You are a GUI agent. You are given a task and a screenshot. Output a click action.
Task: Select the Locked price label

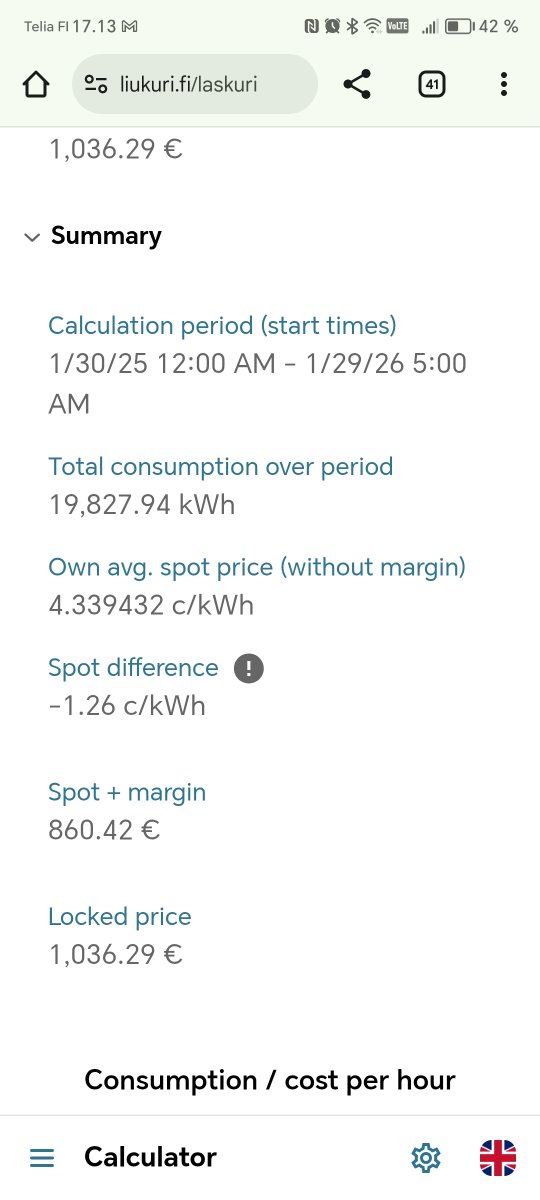click(120, 917)
